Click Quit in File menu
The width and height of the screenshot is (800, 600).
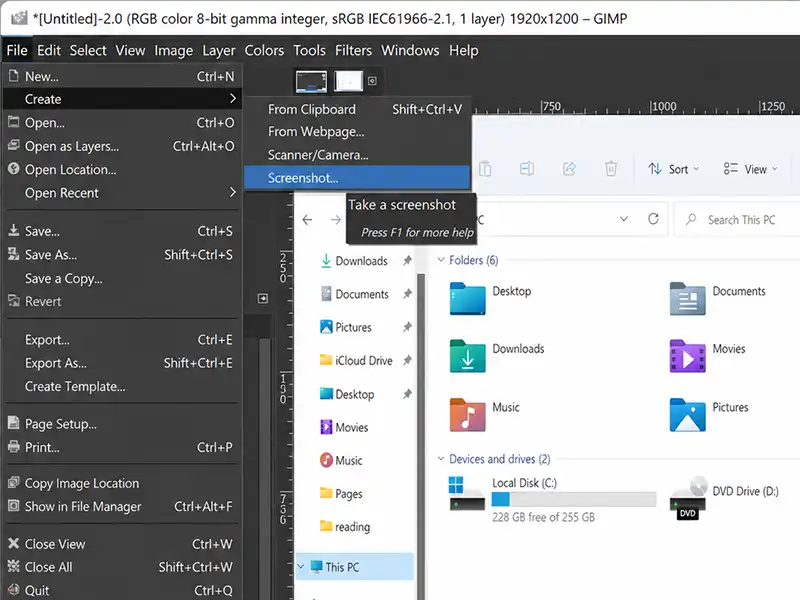click(x=121, y=590)
